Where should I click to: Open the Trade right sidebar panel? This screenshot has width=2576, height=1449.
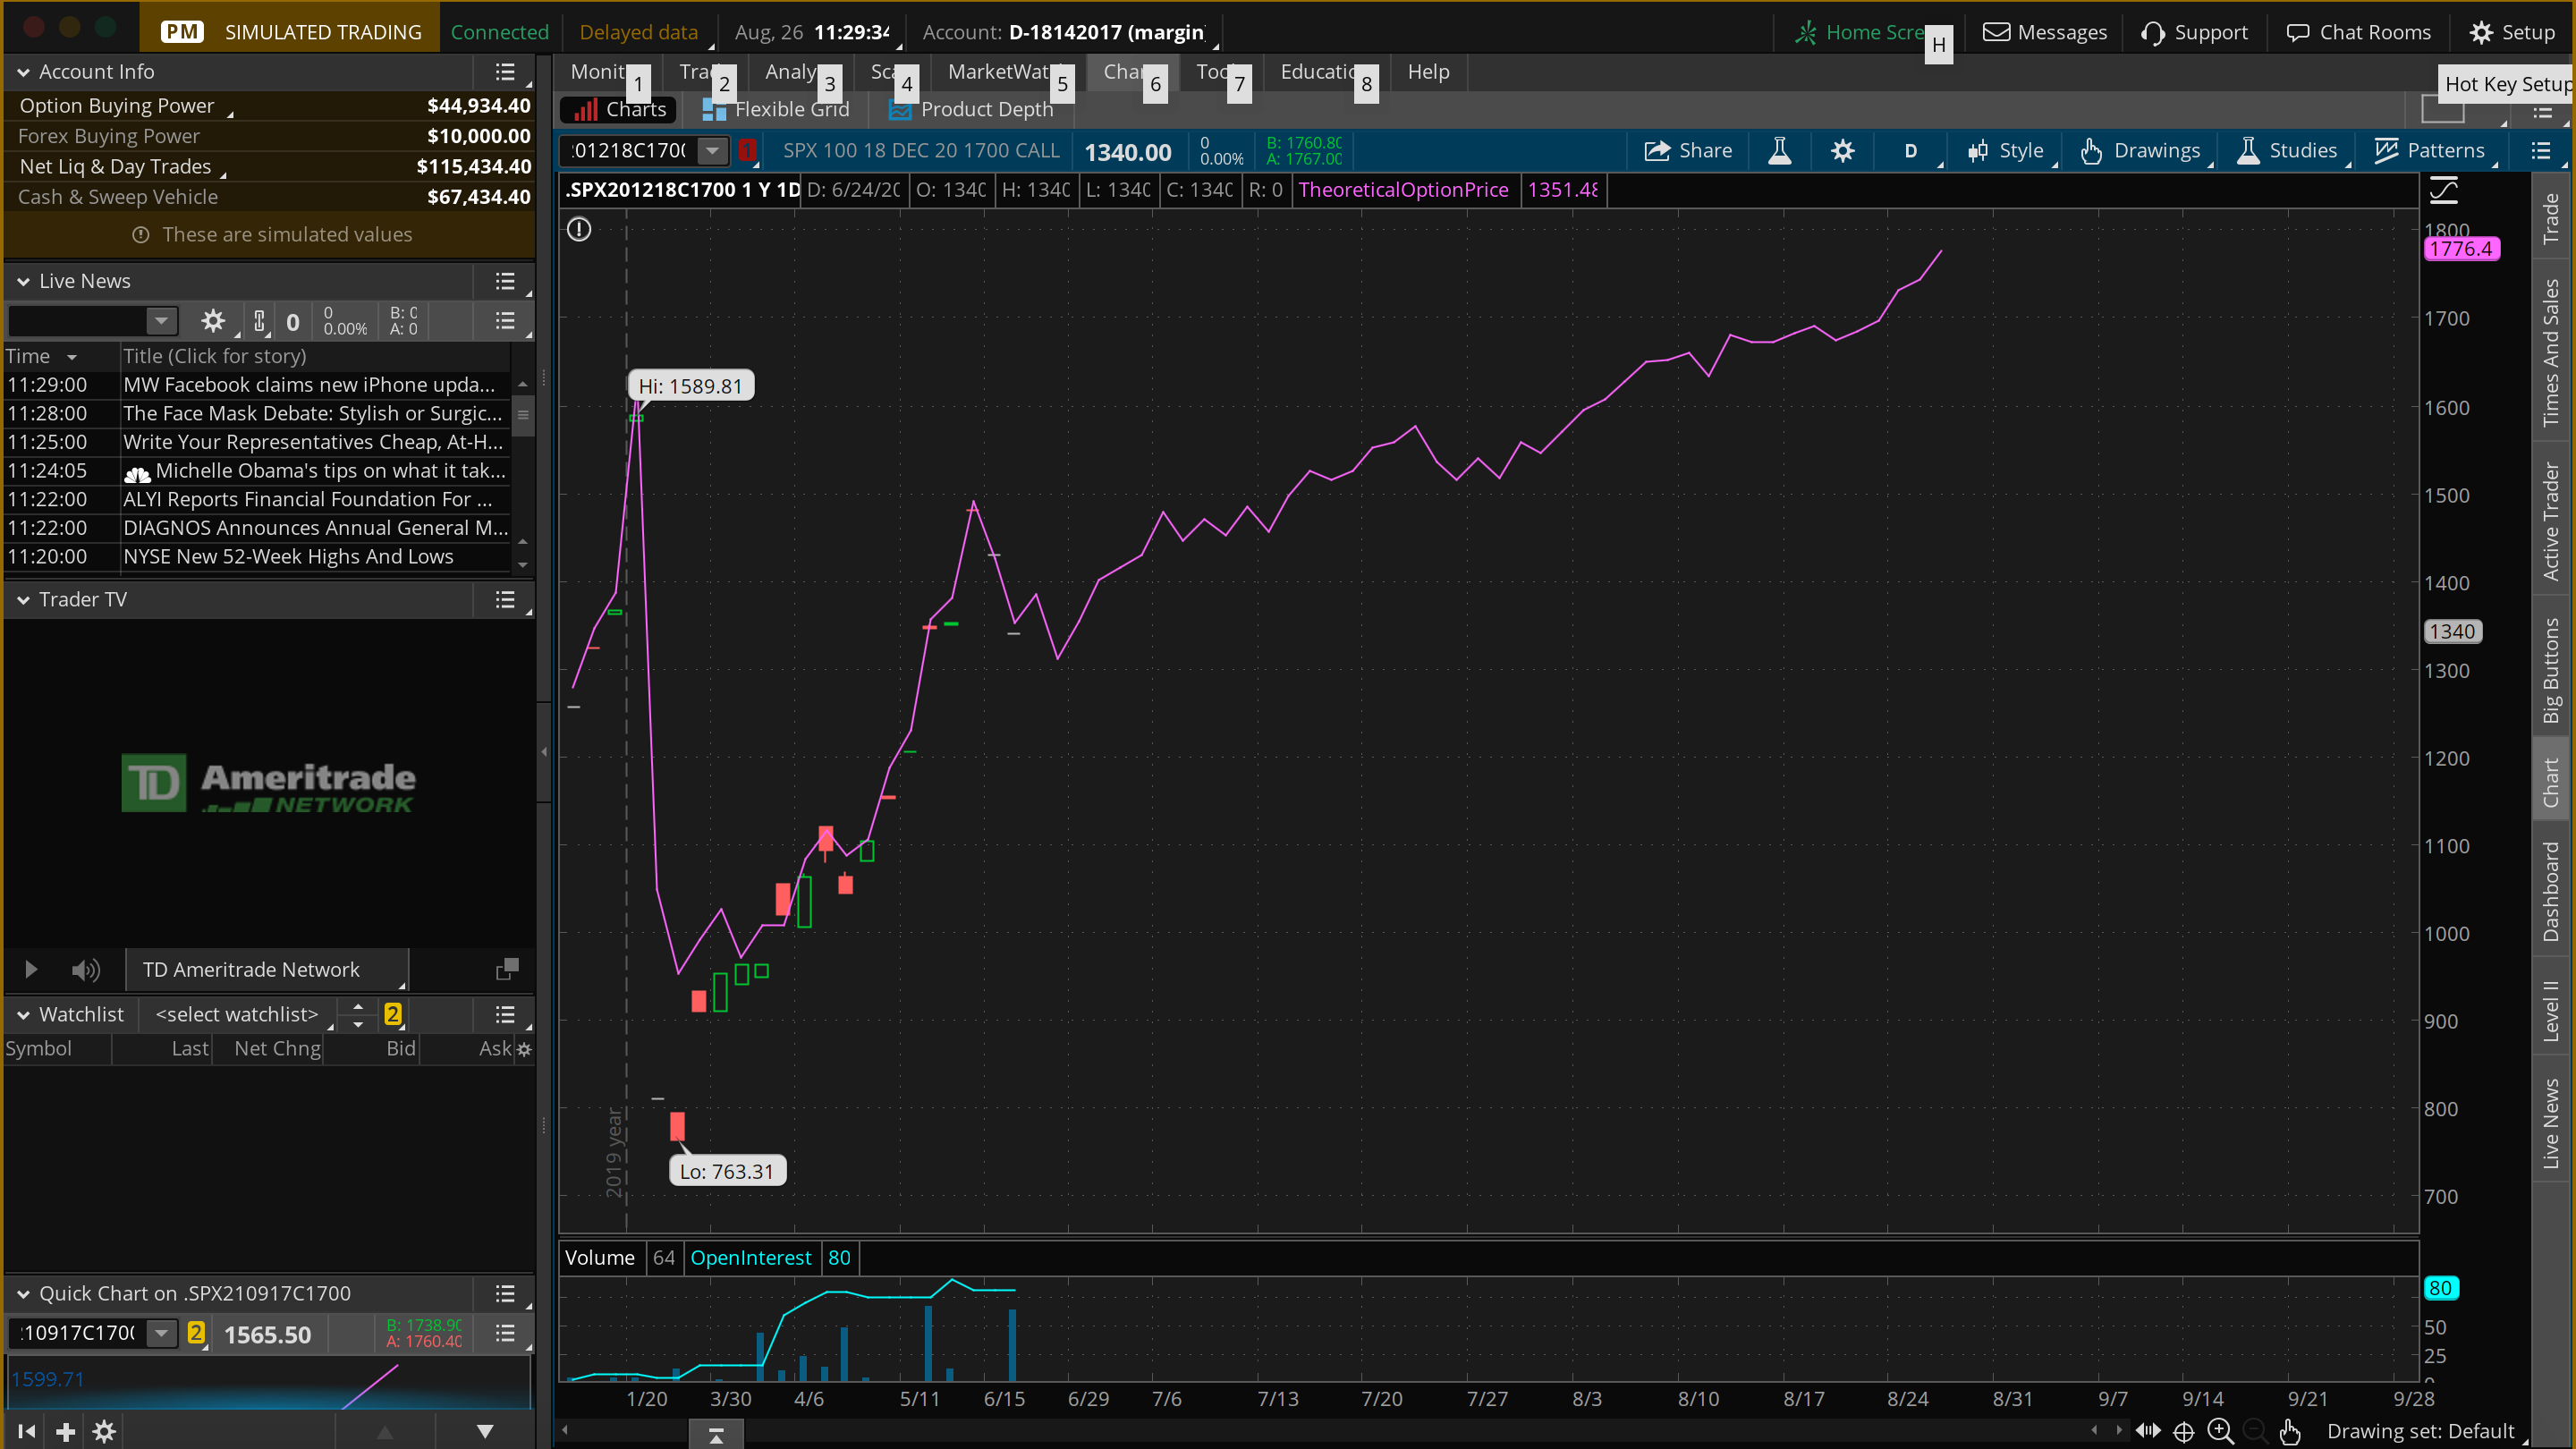click(2553, 218)
